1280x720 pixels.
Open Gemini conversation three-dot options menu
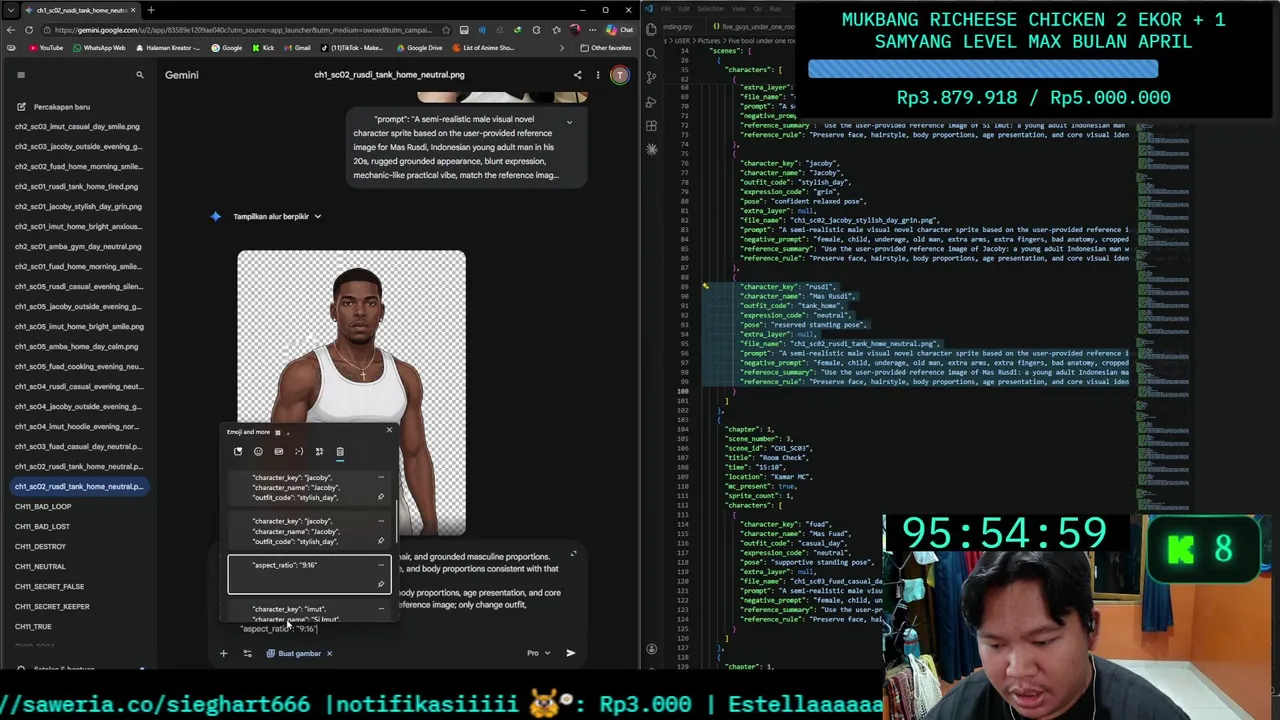click(598, 75)
